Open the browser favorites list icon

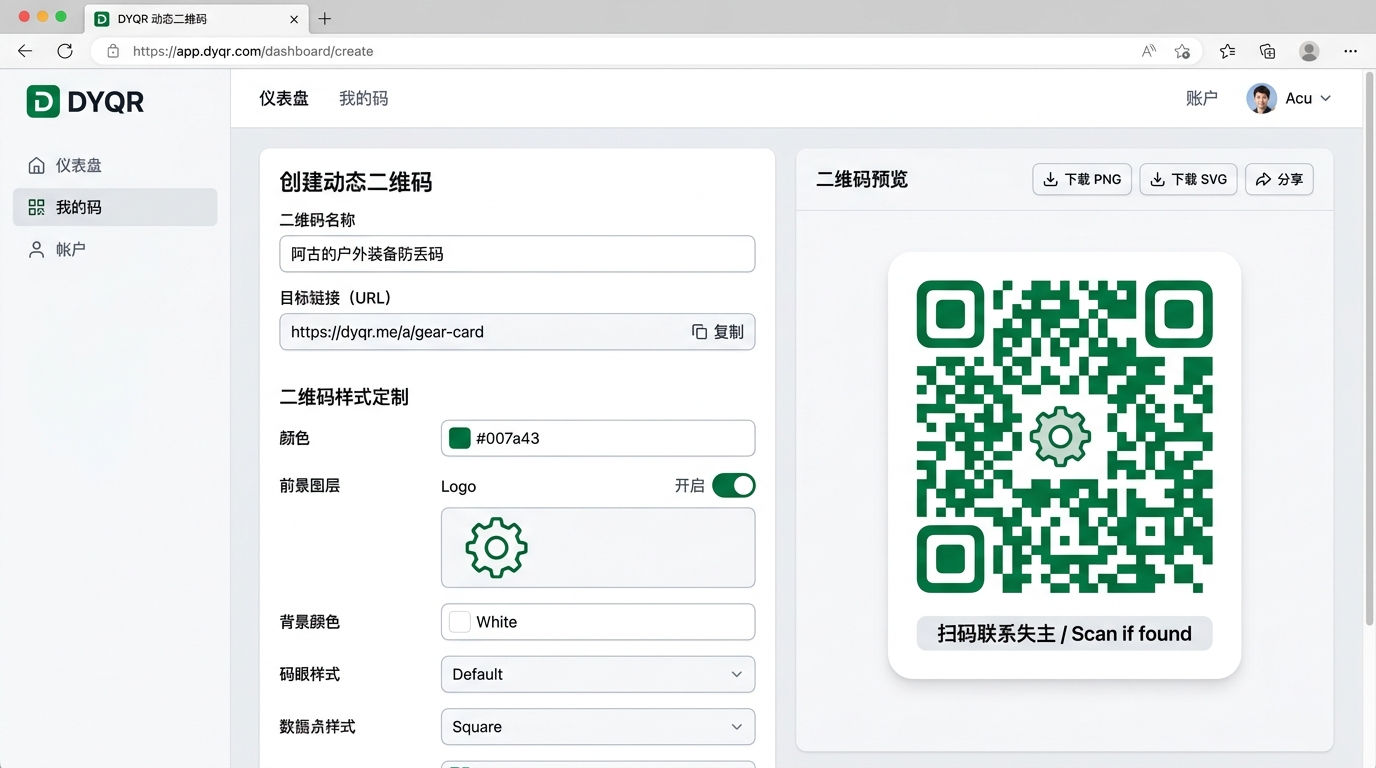[x=1227, y=51]
